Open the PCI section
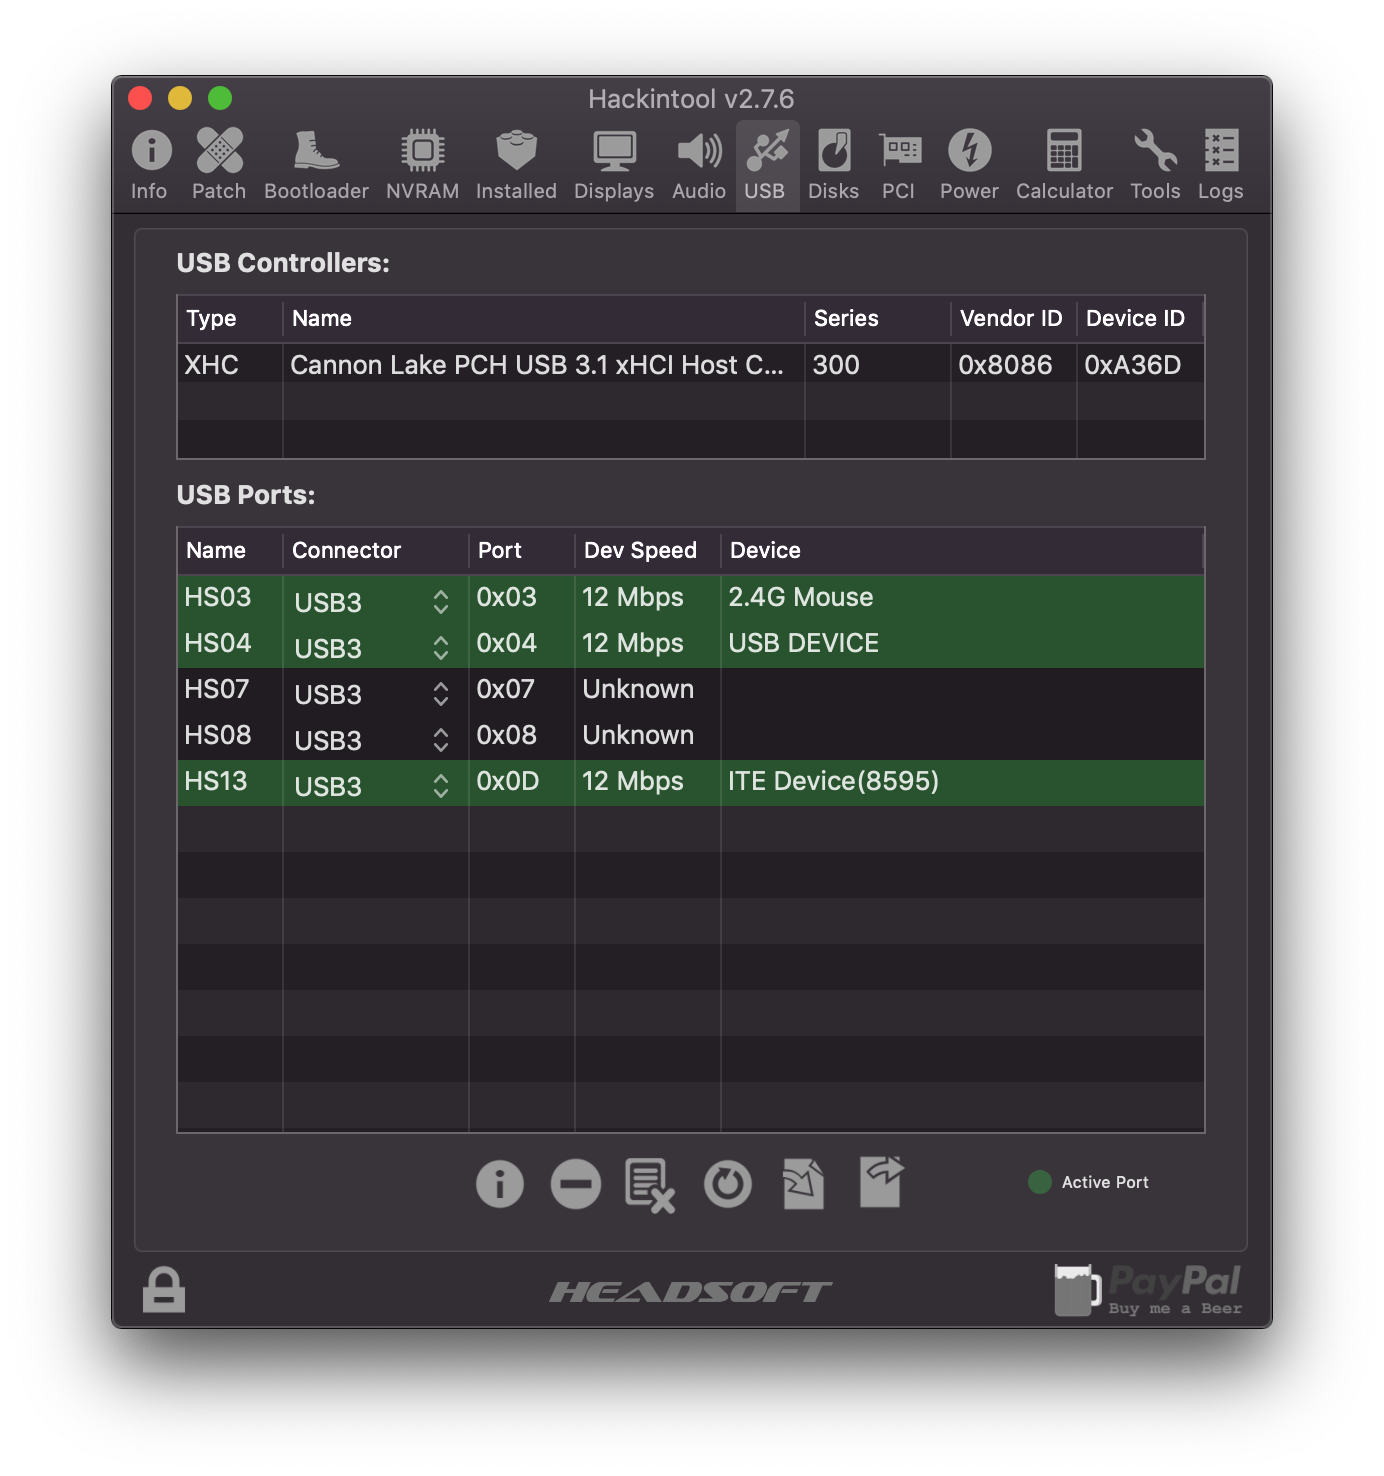 click(899, 165)
